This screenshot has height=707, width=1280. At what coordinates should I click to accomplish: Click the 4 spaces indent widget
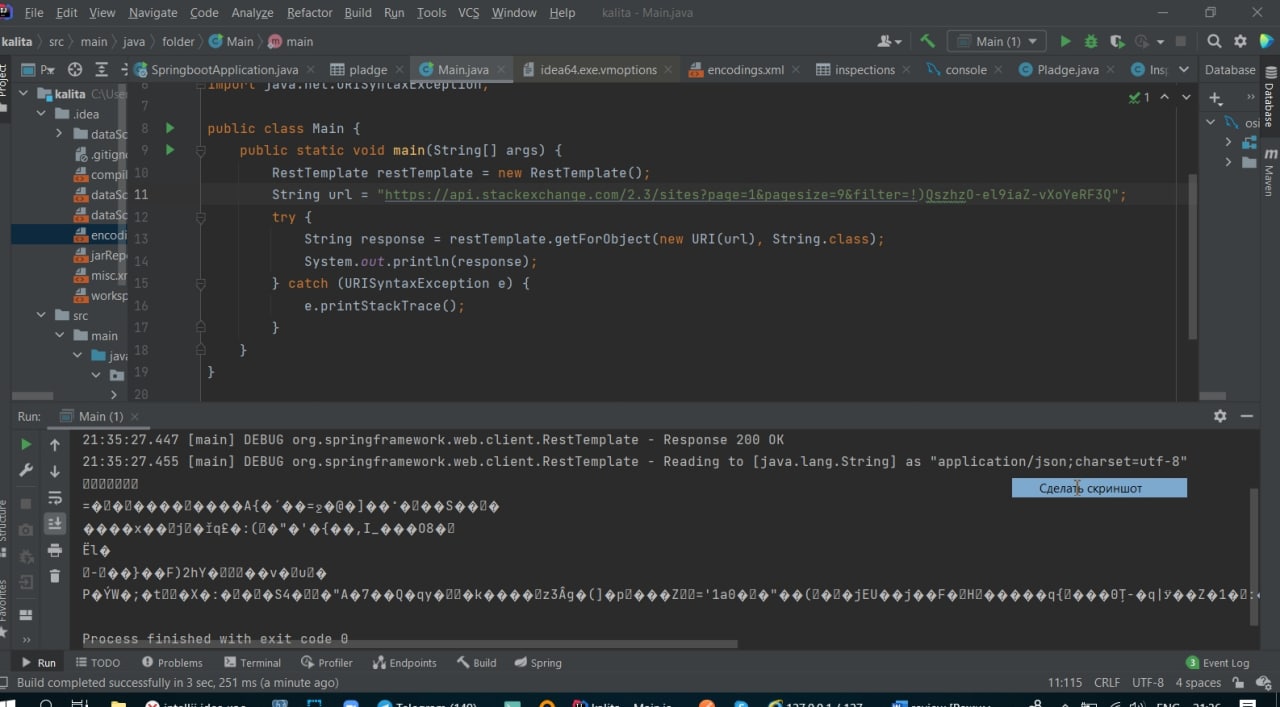1198,682
